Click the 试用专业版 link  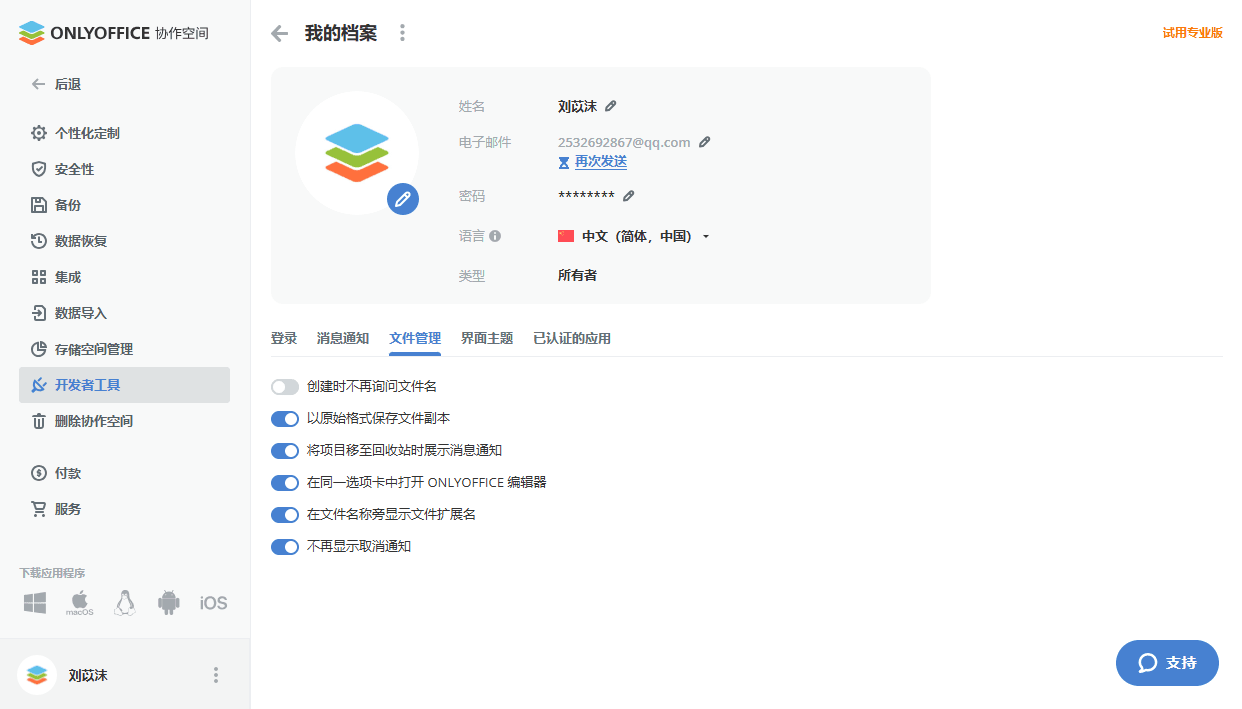(x=1192, y=33)
